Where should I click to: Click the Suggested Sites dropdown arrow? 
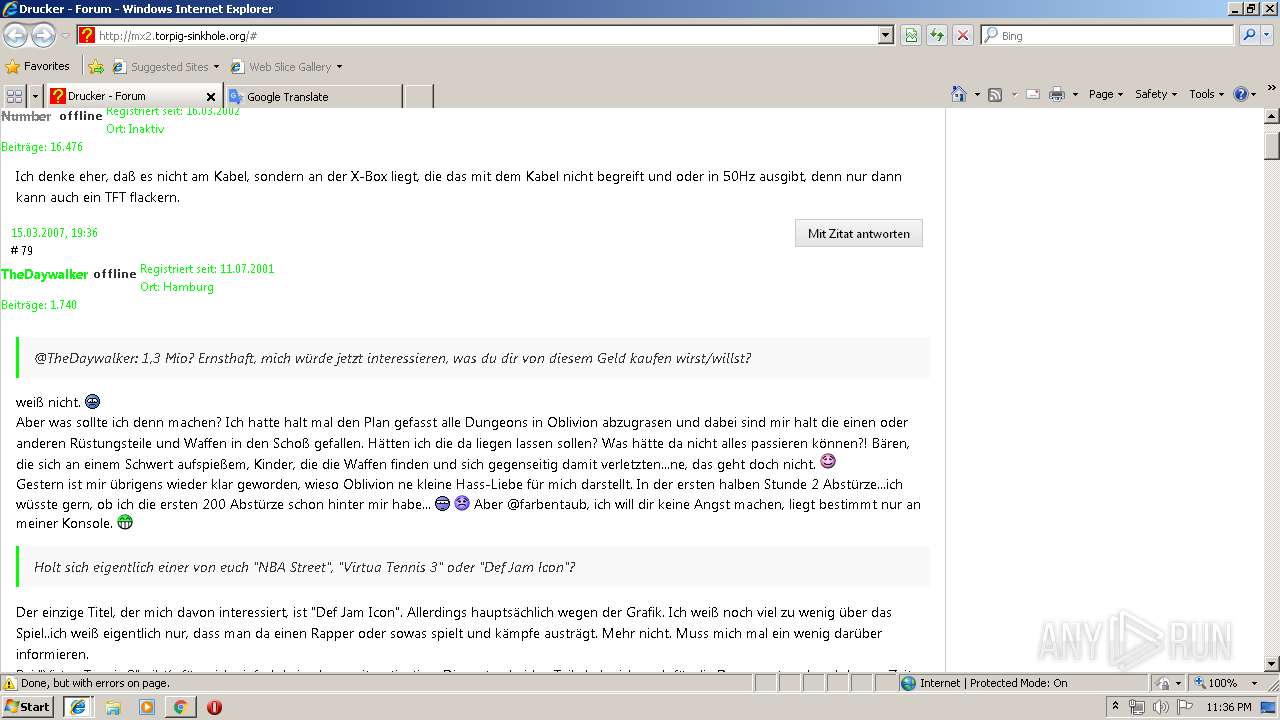pos(216,67)
